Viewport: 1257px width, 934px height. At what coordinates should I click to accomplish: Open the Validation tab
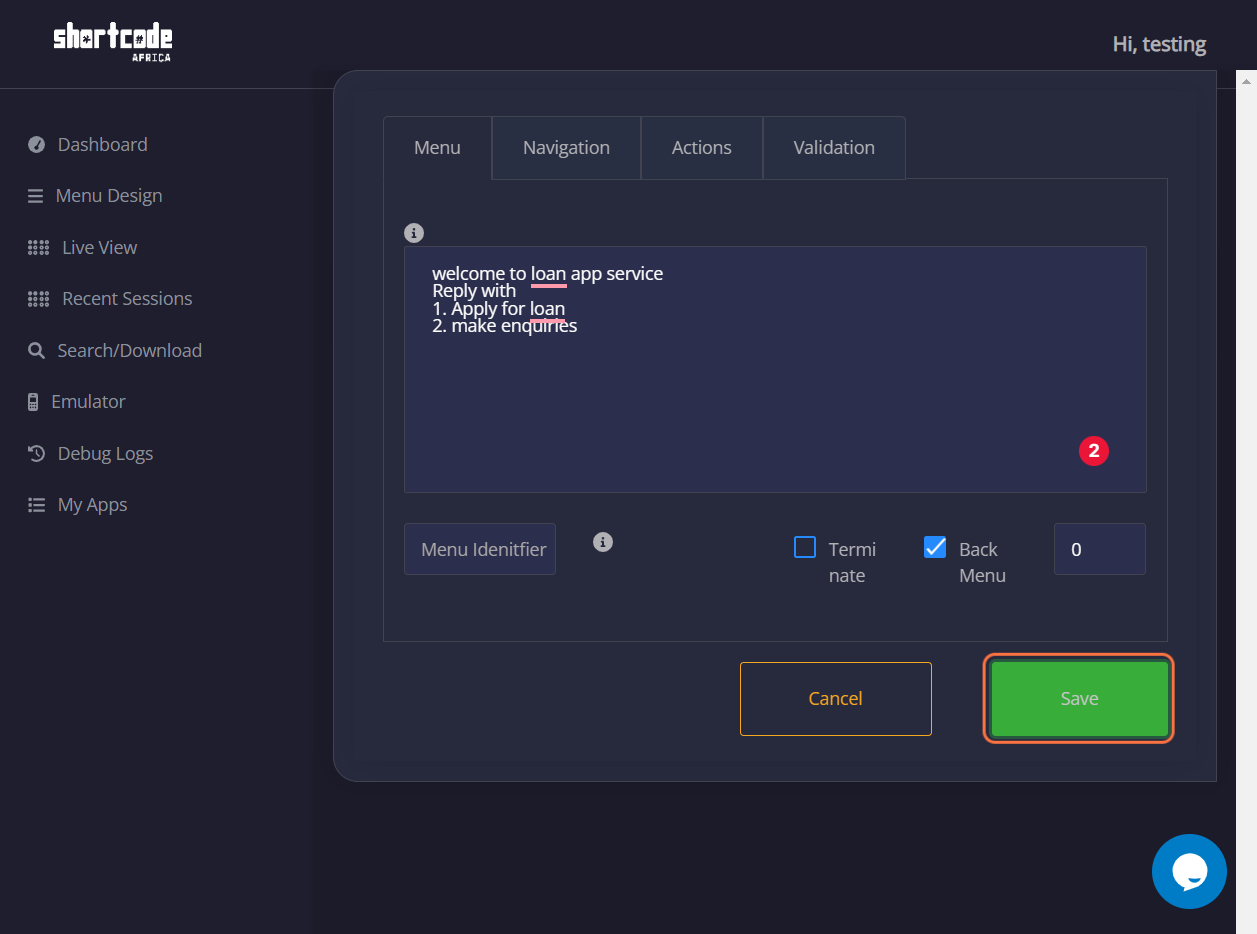(834, 148)
